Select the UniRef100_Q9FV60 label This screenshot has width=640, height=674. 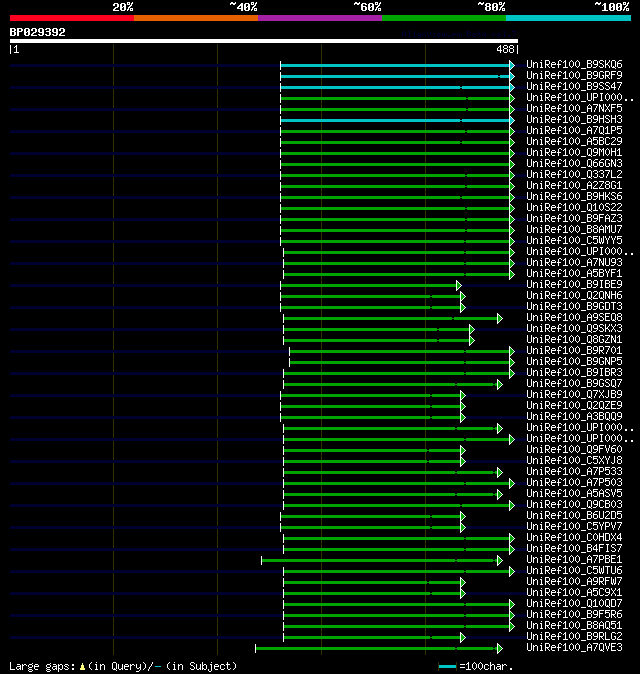pyautogui.click(x=574, y=450)
